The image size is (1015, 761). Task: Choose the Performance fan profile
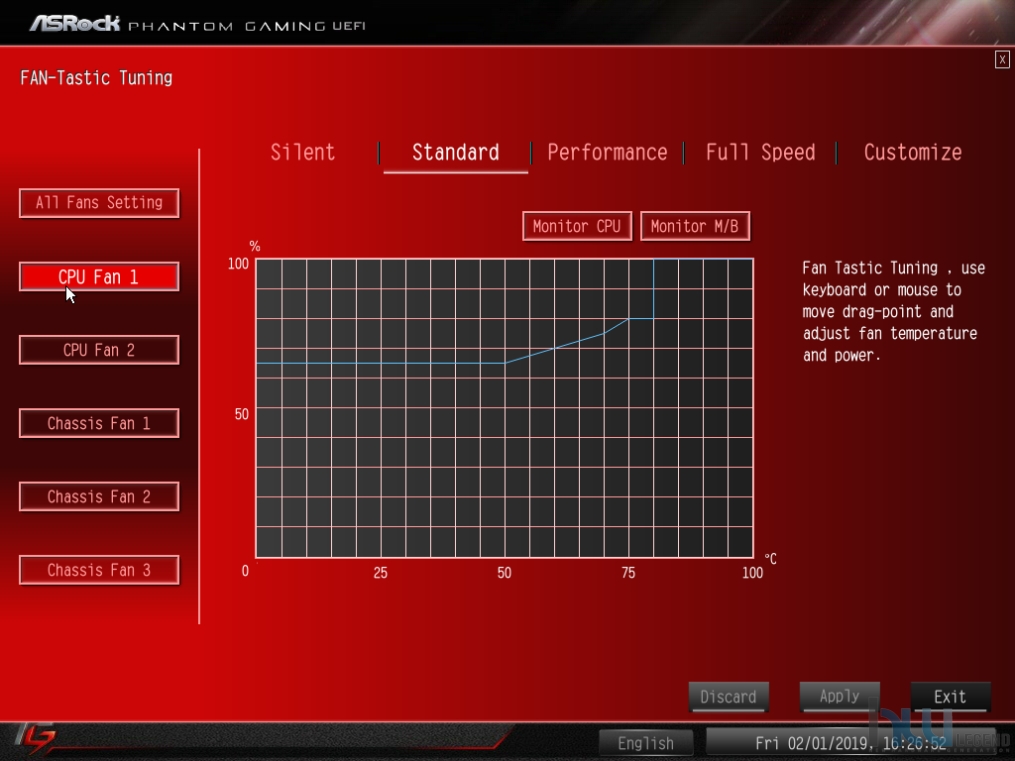click(x=607, y=153)
